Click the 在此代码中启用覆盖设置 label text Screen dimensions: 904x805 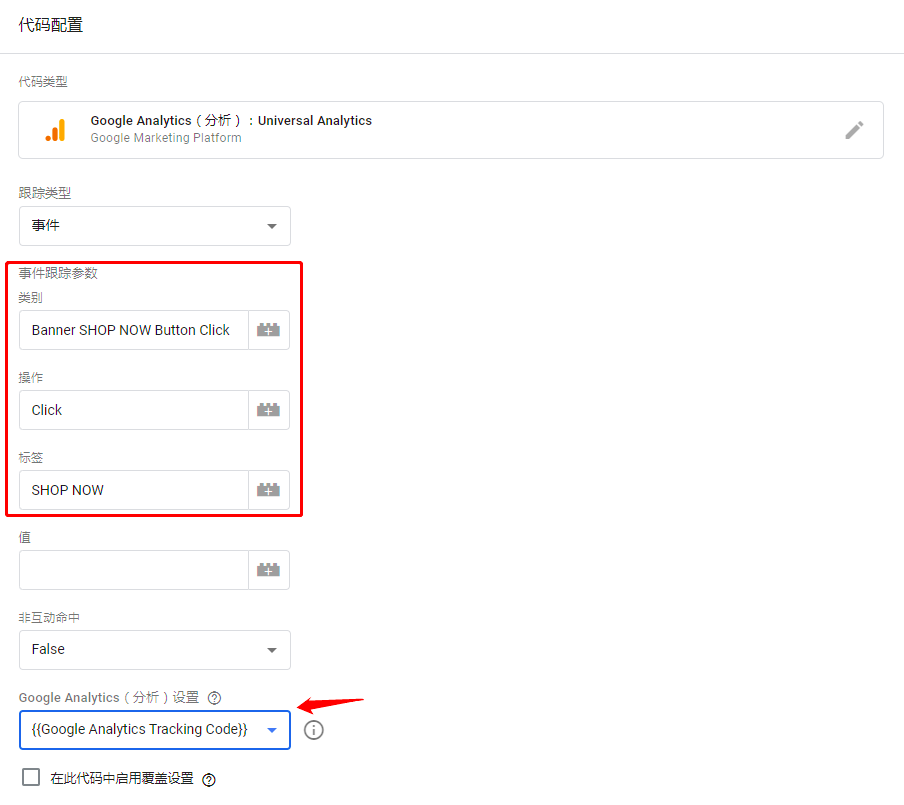122,778
